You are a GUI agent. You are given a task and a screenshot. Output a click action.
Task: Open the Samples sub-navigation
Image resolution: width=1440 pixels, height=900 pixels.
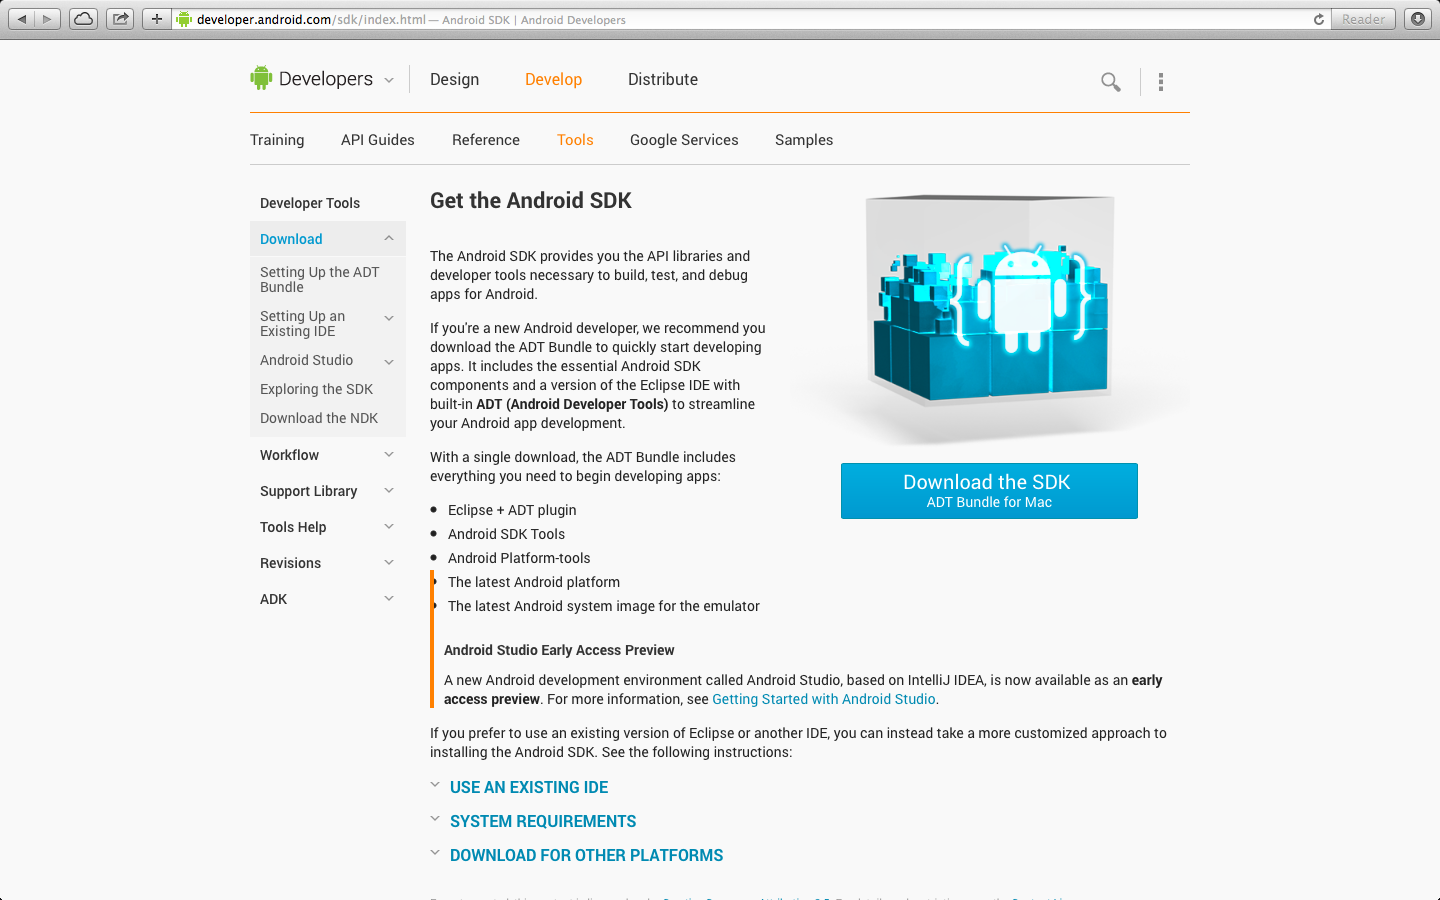[804, 140]
